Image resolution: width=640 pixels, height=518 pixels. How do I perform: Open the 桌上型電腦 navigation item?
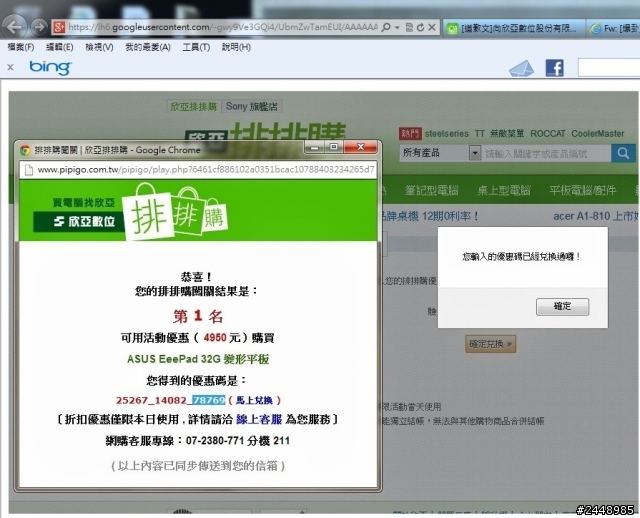tap(504, 190)
